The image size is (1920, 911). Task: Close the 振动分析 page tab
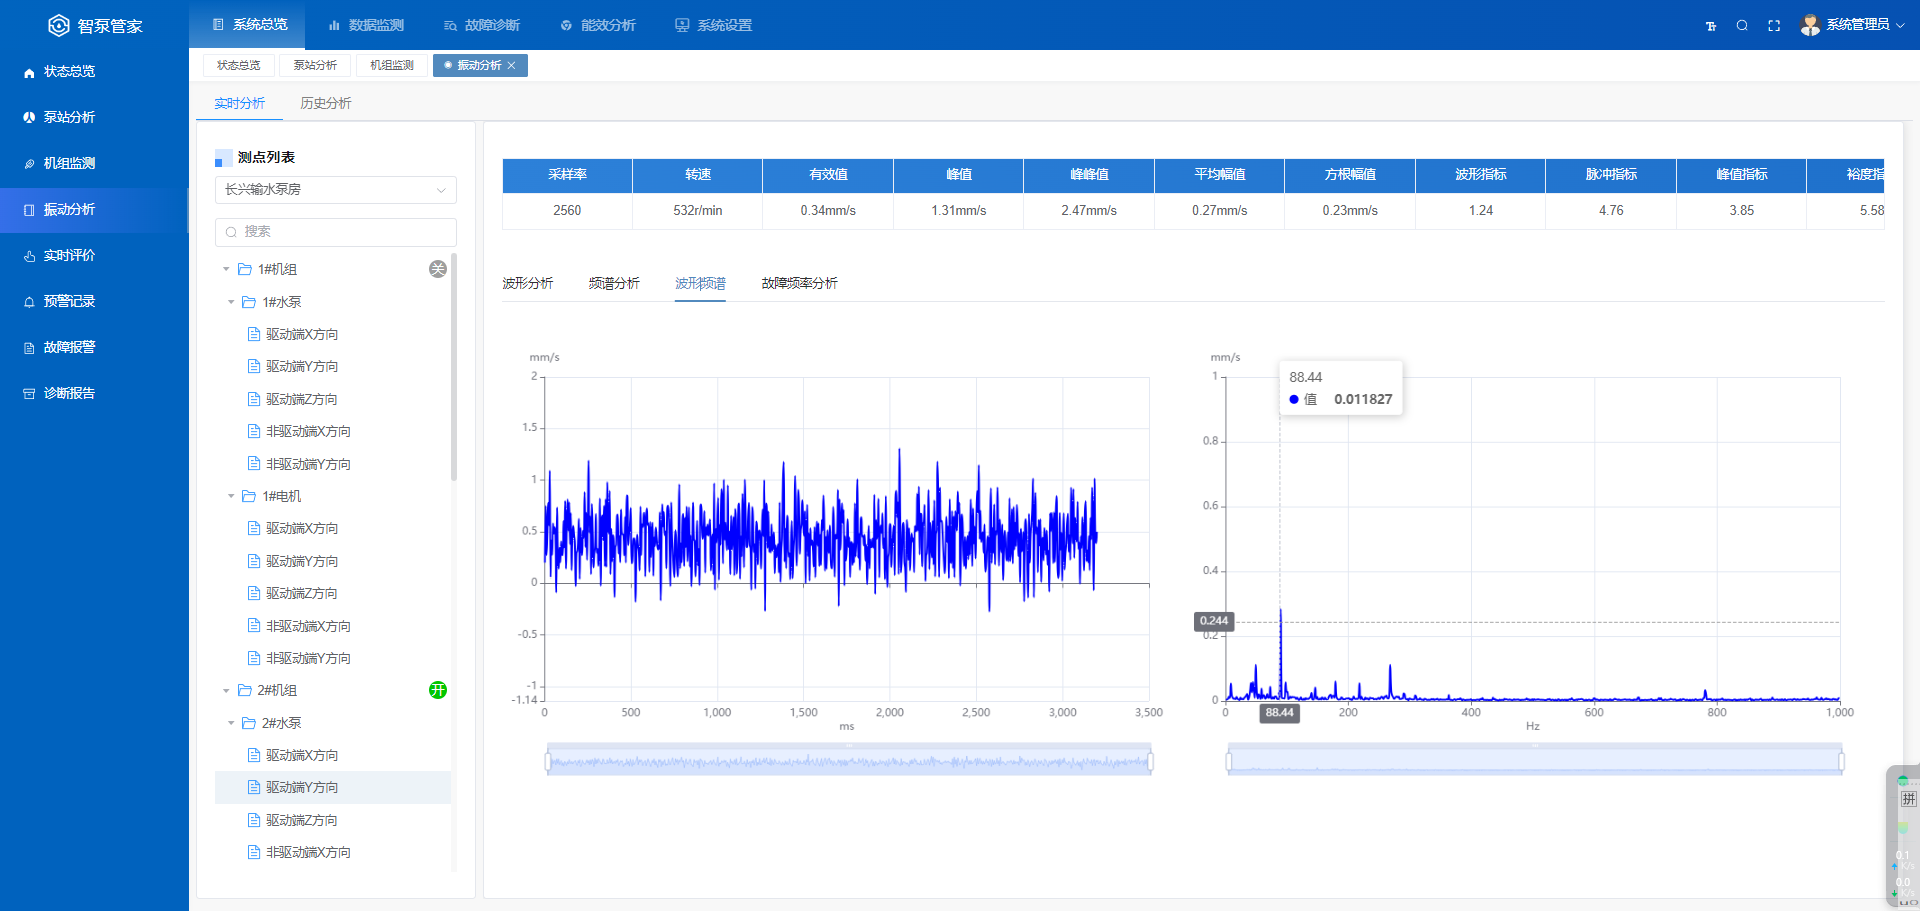[x=512, y=66]
